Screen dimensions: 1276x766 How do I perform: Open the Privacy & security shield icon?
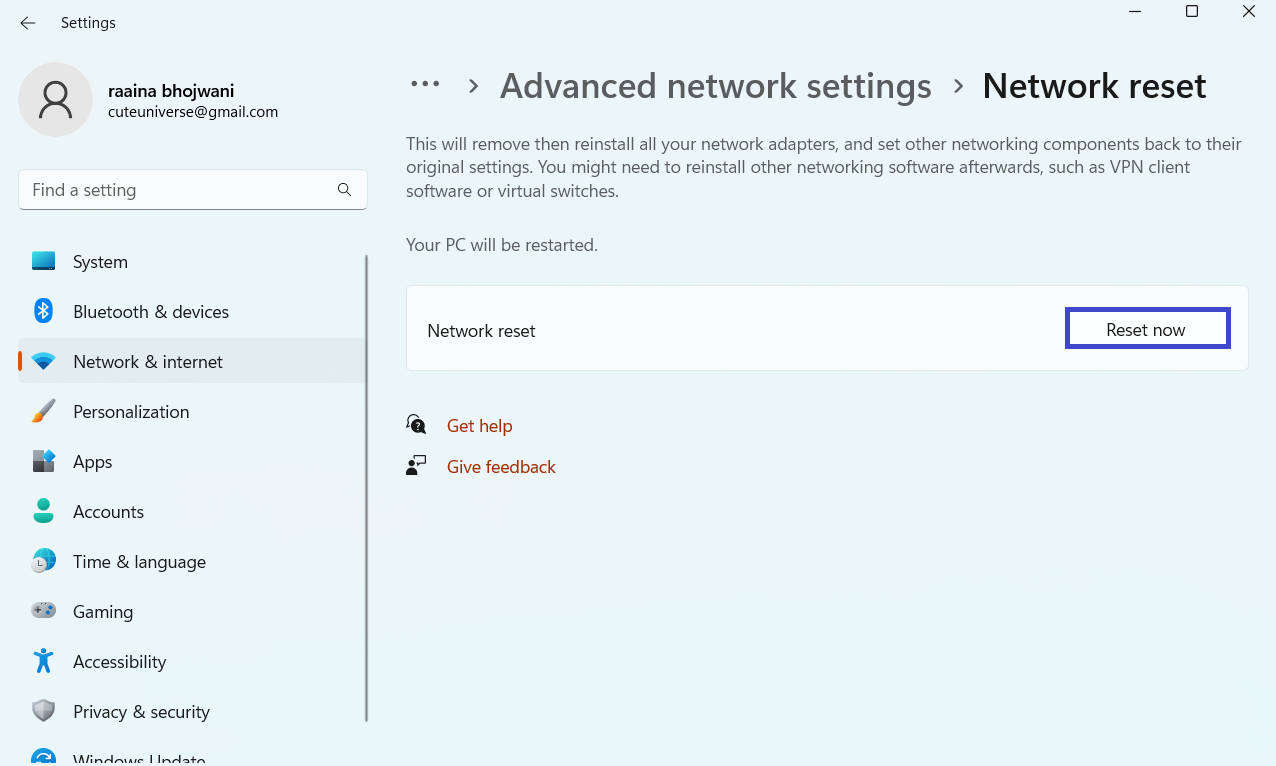point(43,711)
